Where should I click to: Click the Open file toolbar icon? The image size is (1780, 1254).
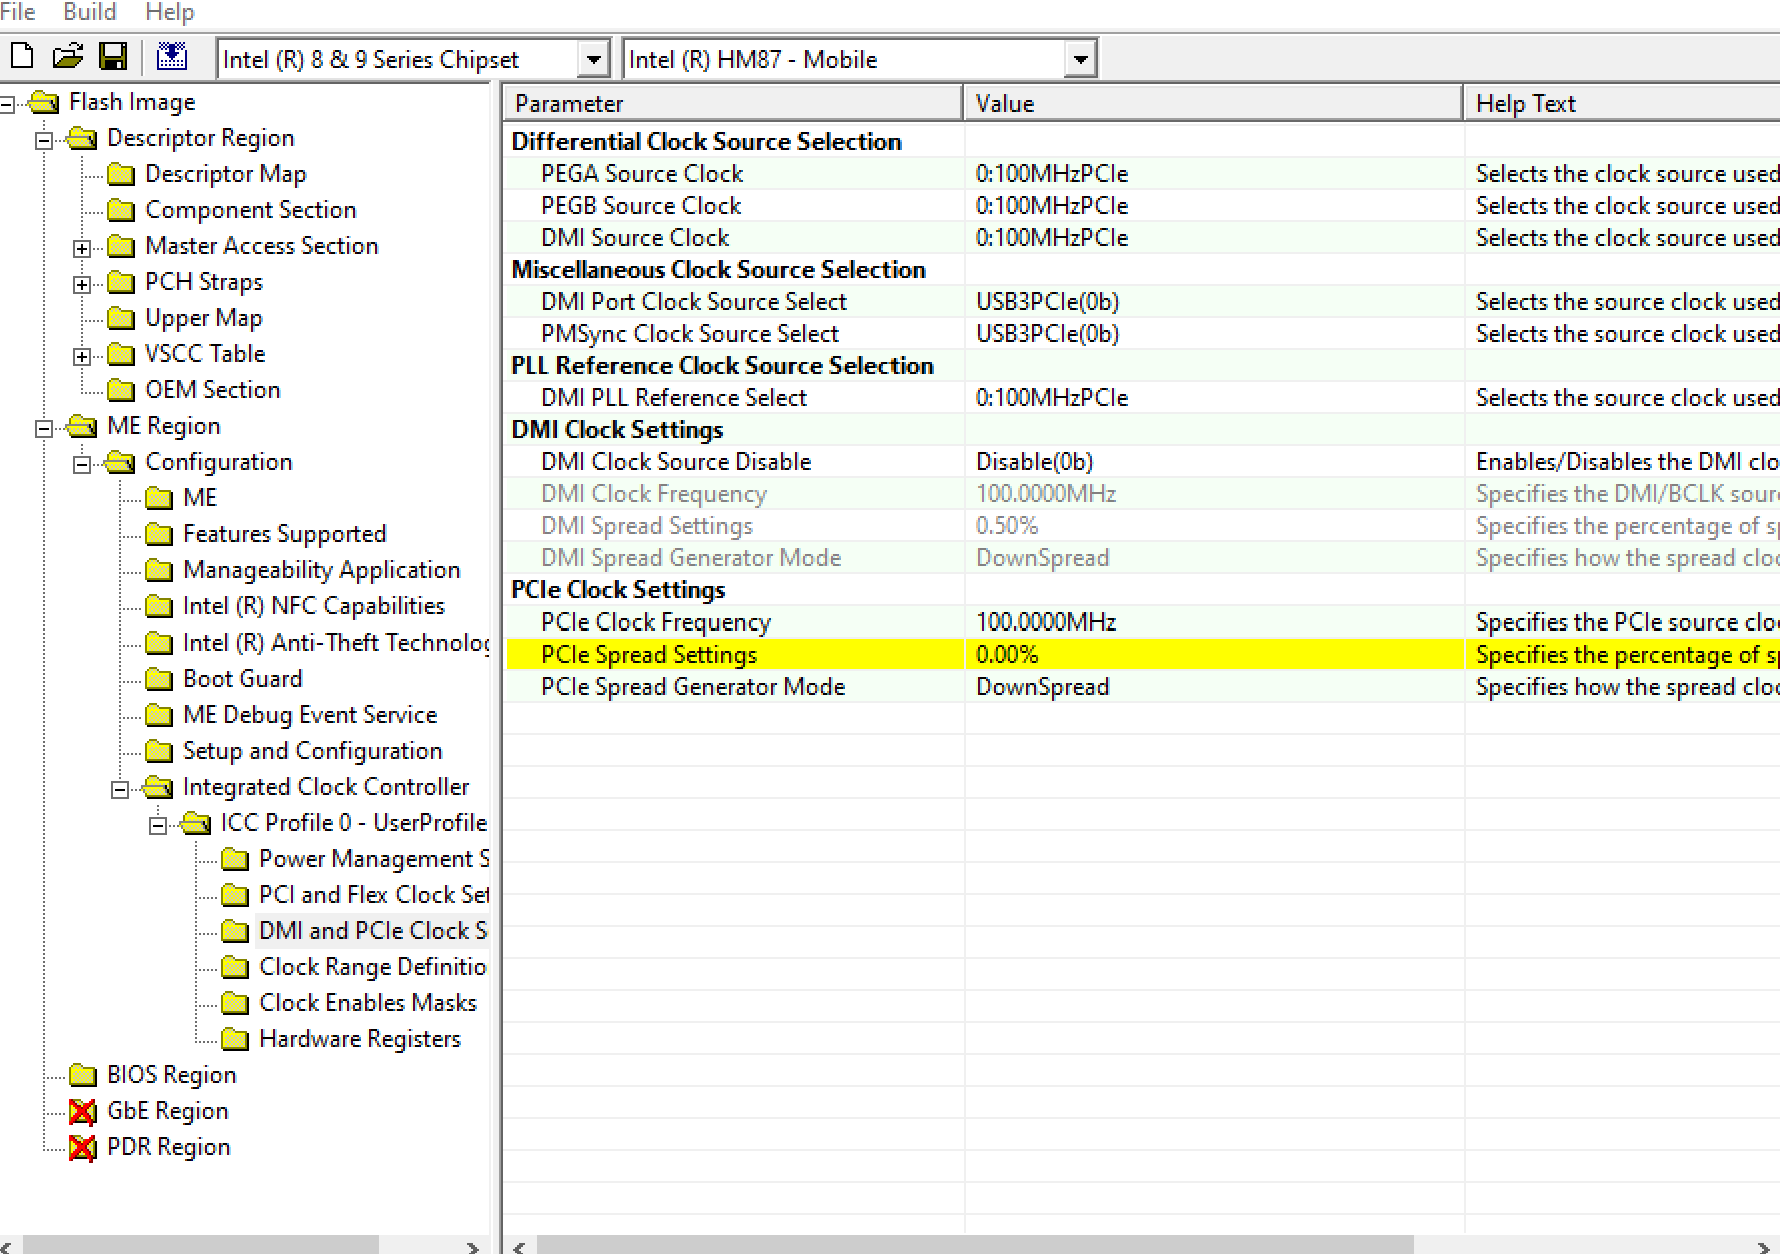[67, 56]
